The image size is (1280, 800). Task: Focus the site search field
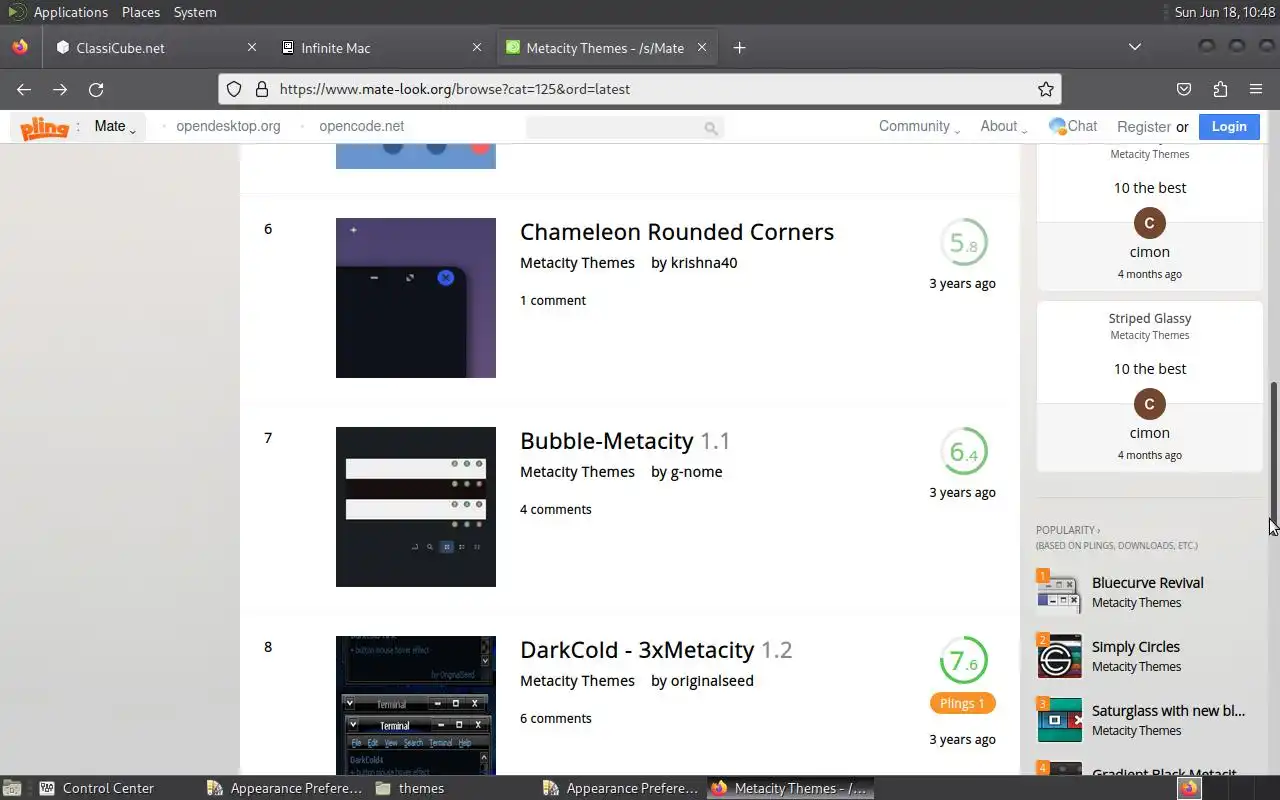pos(624,127)
